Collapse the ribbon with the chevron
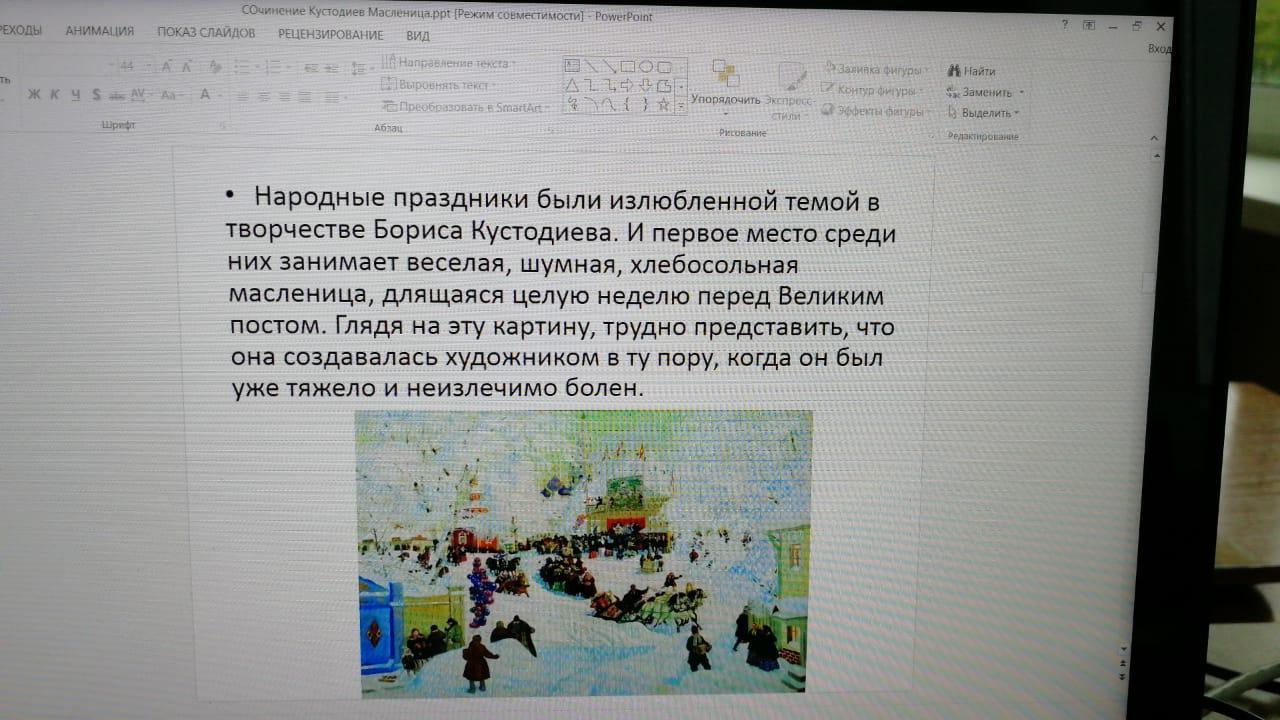The image size is (1280, 720). 1154,139
